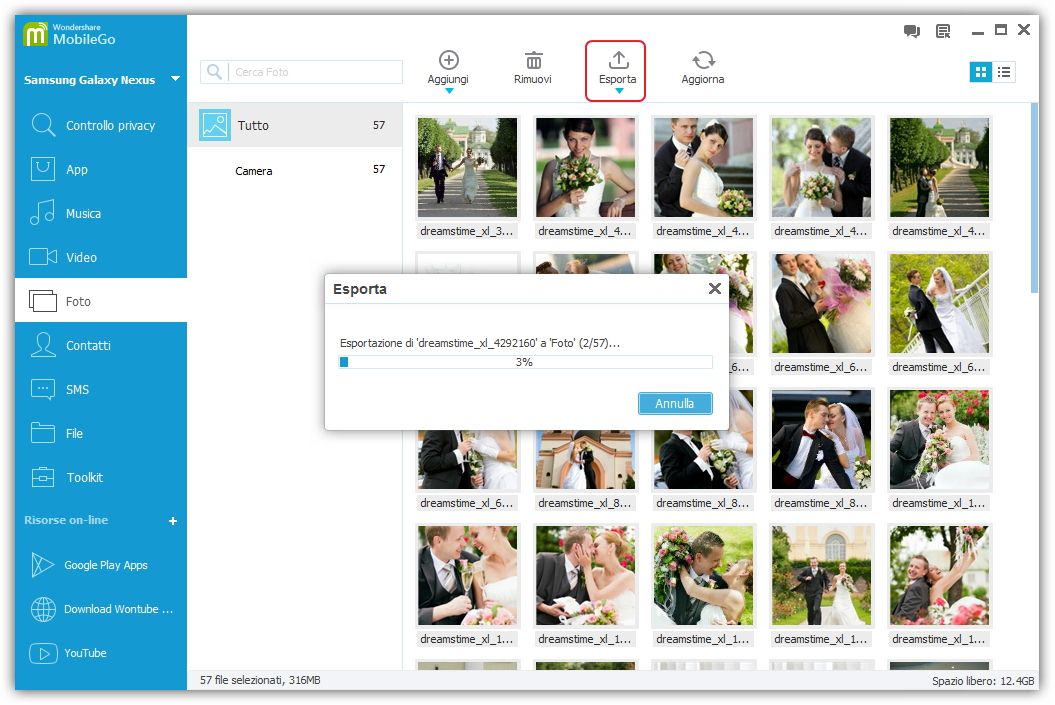This screenshot has height=705, width=1055.
Task: Switch to grid thumbnail view
Action: pos(980,72)
